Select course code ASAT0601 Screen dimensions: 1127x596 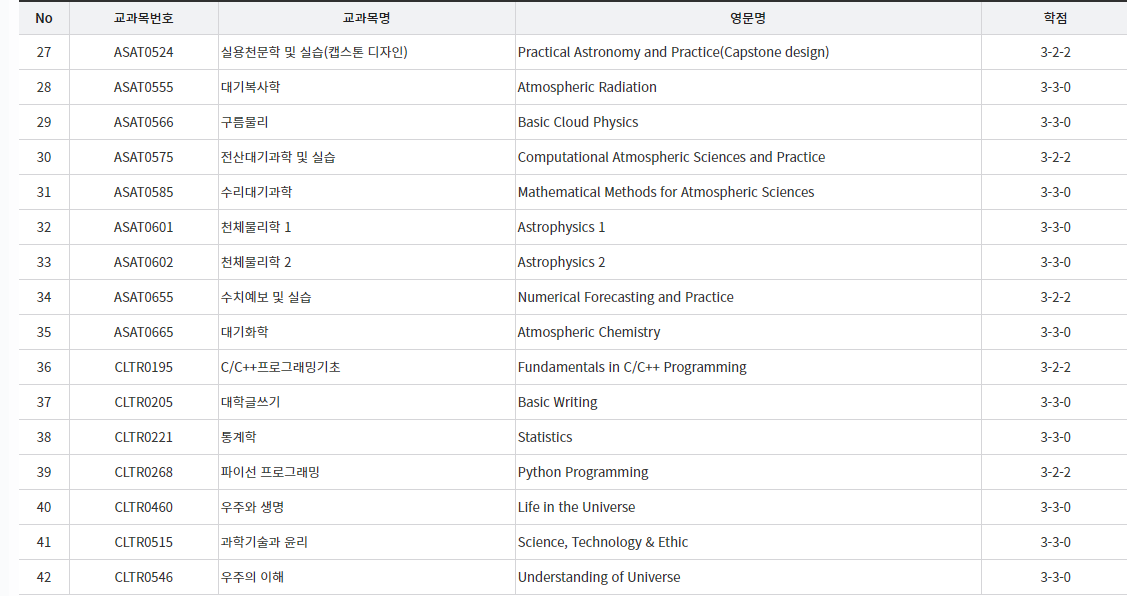tap(144, 227)
